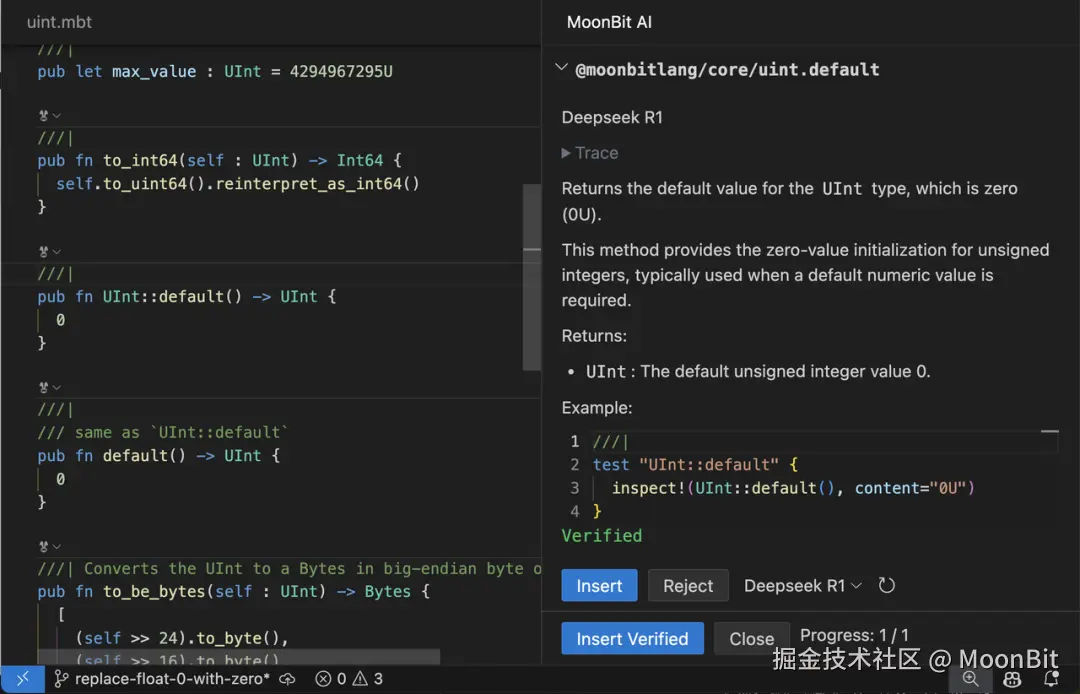This screenshot has height=694, width=1080.
Task: Click the MoonBit AI icon above UInt::default
Action: 44,252
